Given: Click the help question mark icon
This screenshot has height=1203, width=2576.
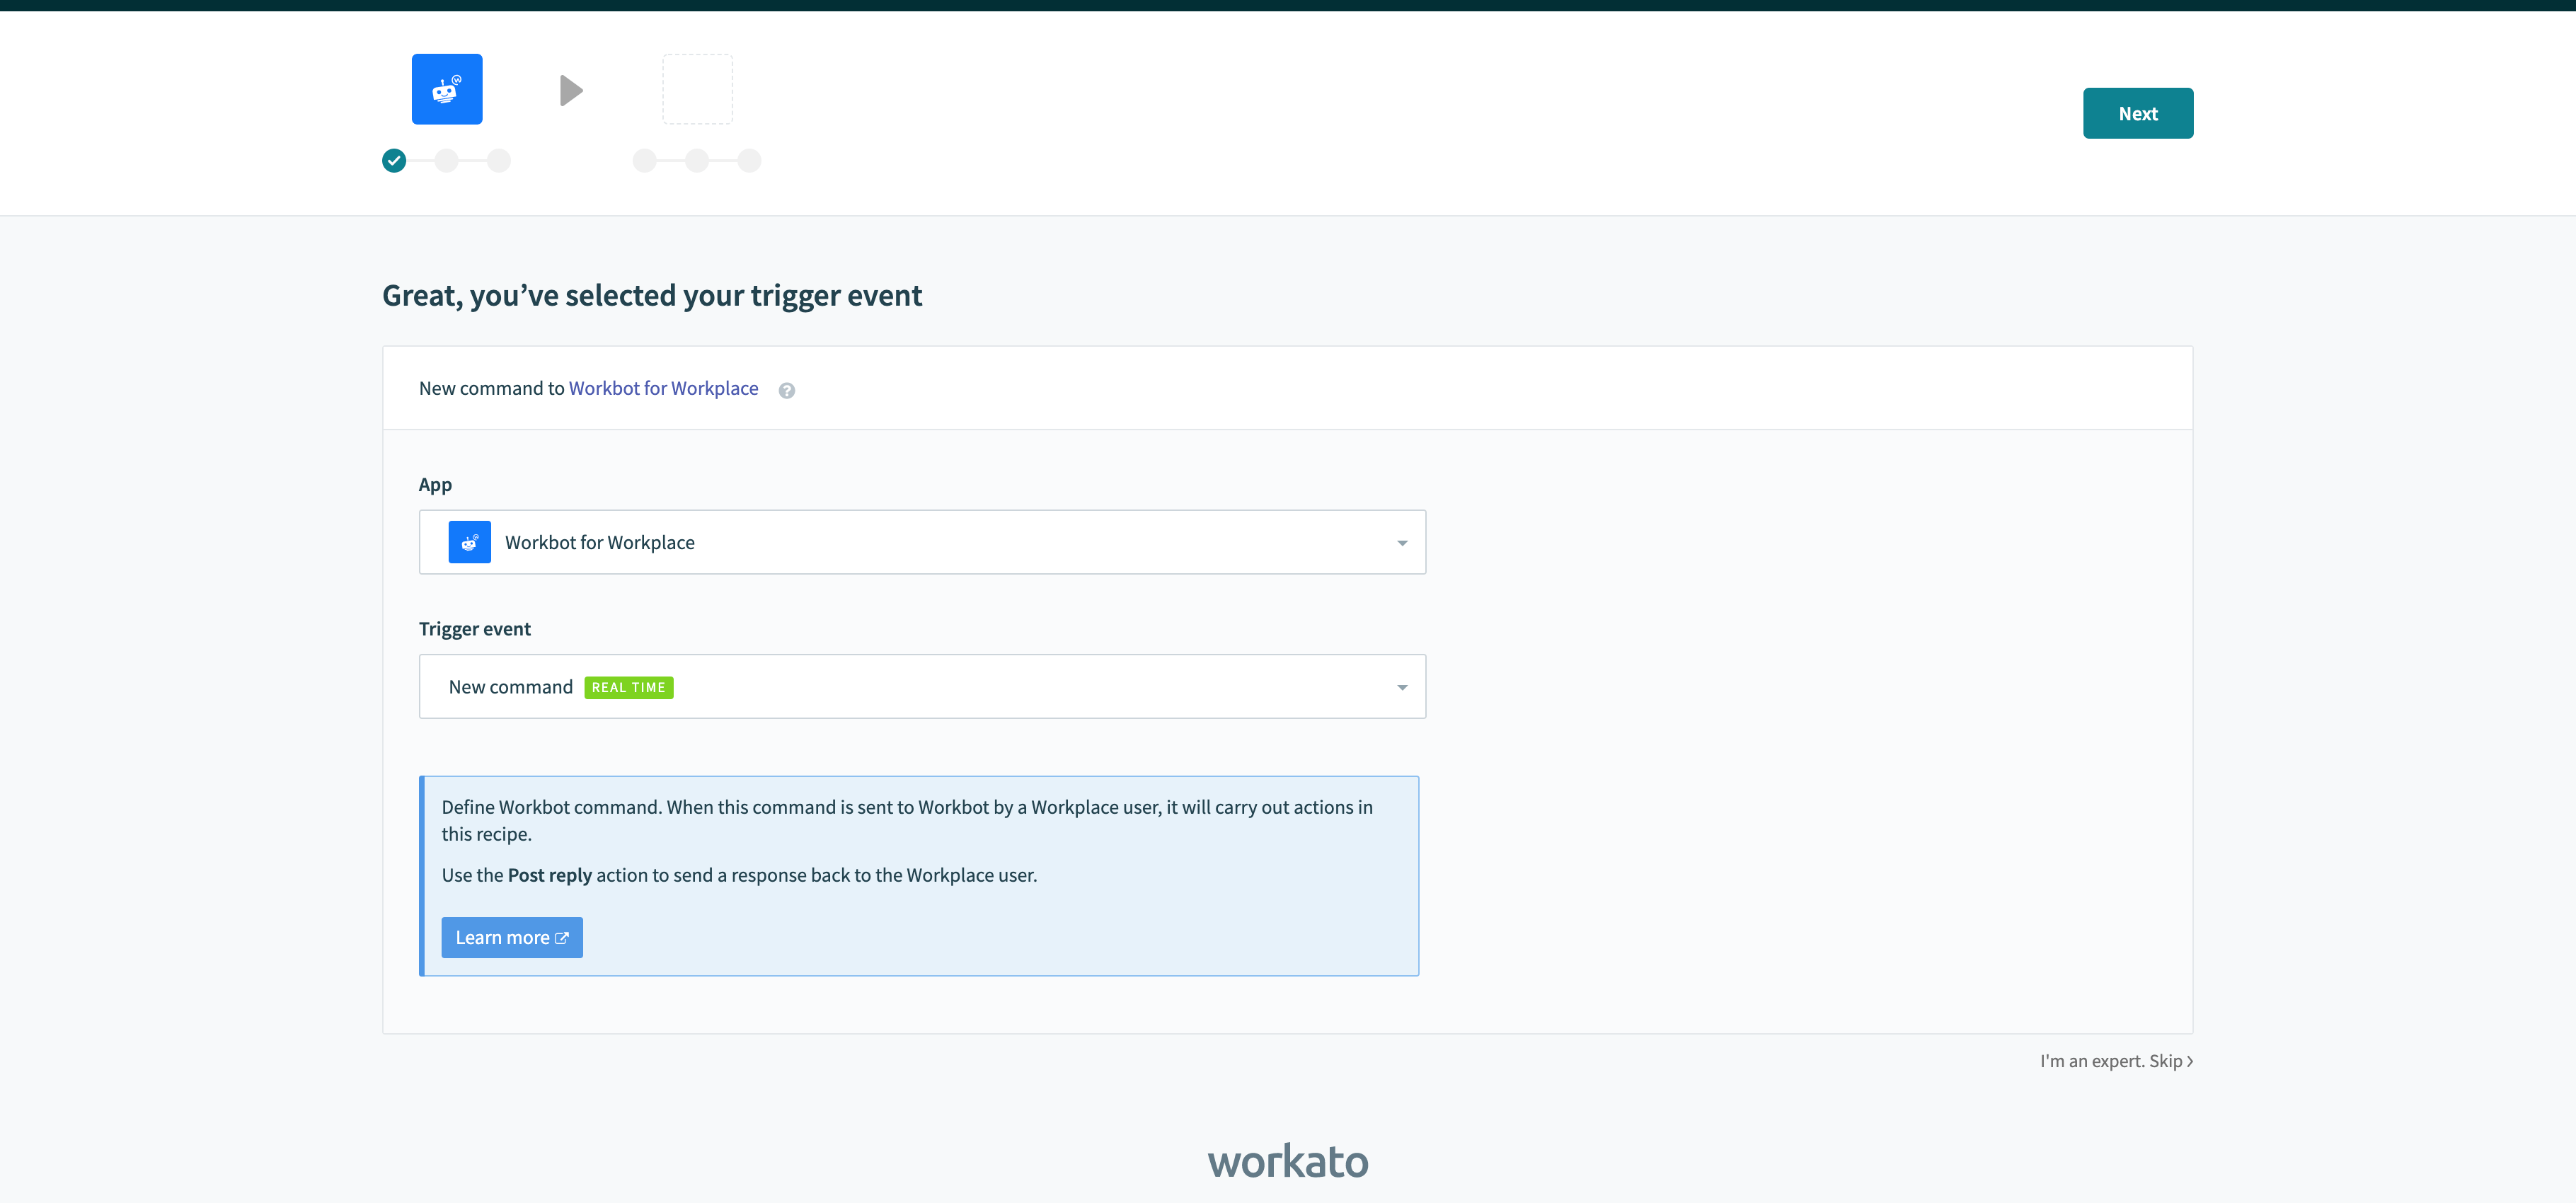Looking at the screenshot, I should coord(787,389).
